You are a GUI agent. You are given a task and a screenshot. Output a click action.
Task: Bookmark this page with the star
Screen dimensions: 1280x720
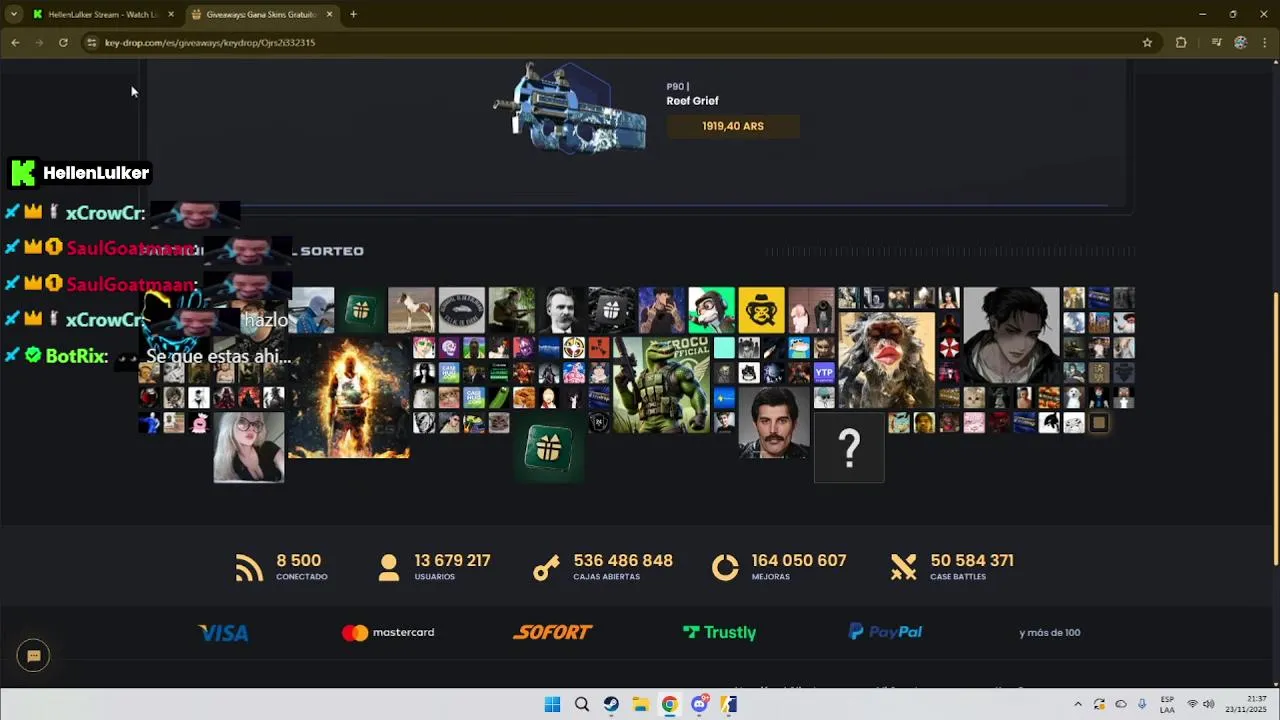(x=1147, y=42)
